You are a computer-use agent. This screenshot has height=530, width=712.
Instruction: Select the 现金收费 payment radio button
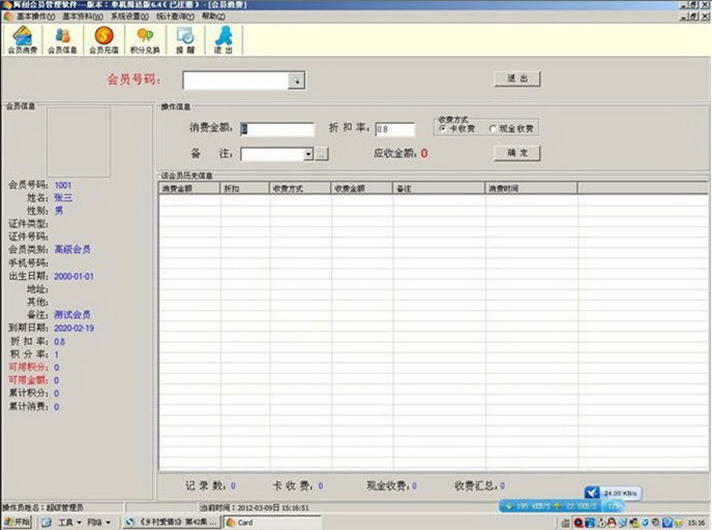coord(492,129)
